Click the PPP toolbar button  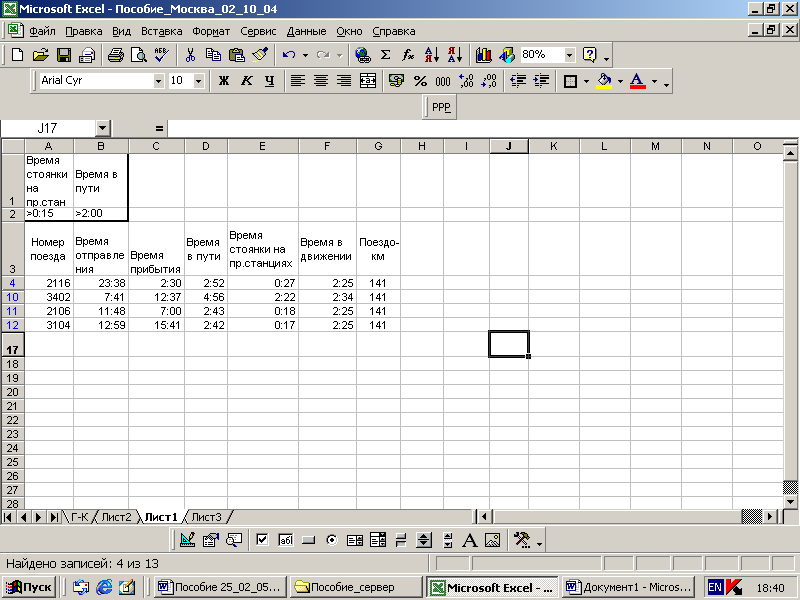[x=441, y=107]
